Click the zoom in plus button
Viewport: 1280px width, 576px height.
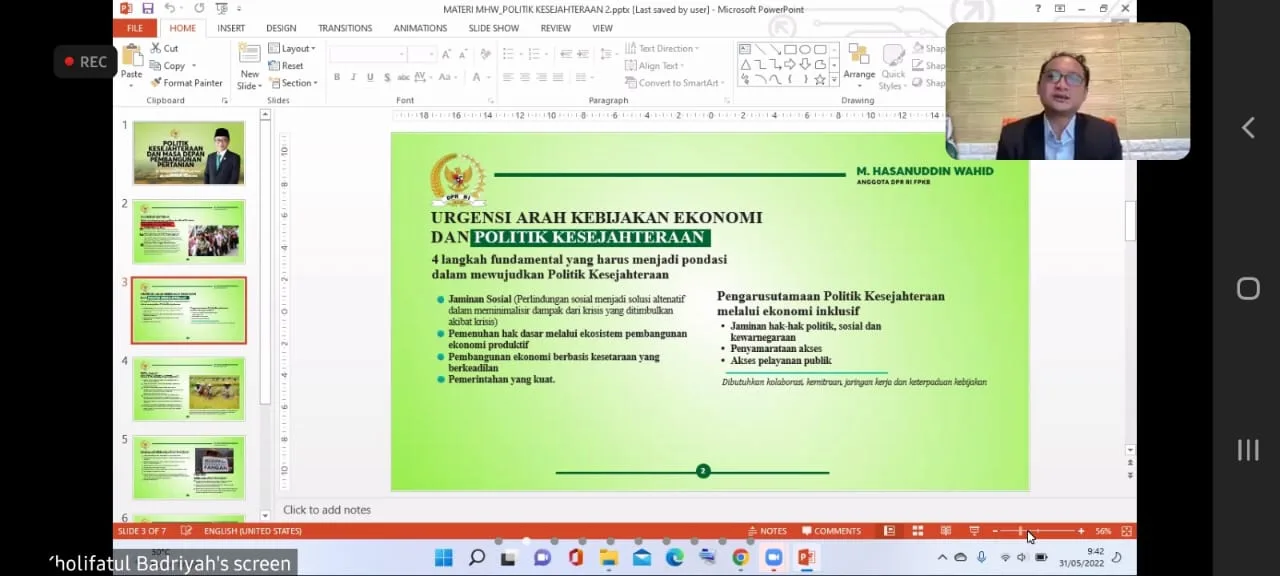click(1081, 531)
